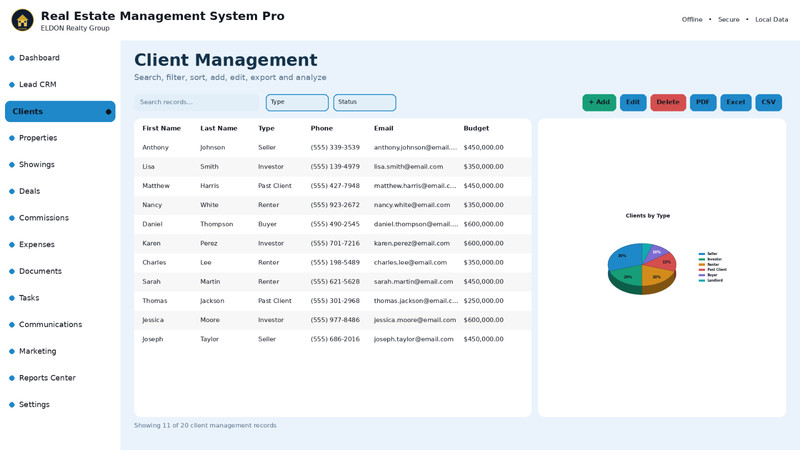This screenshot has height=450, width=800.
Task: Open Expenses page
Action: pyautogui.click(x=37, y=244)
